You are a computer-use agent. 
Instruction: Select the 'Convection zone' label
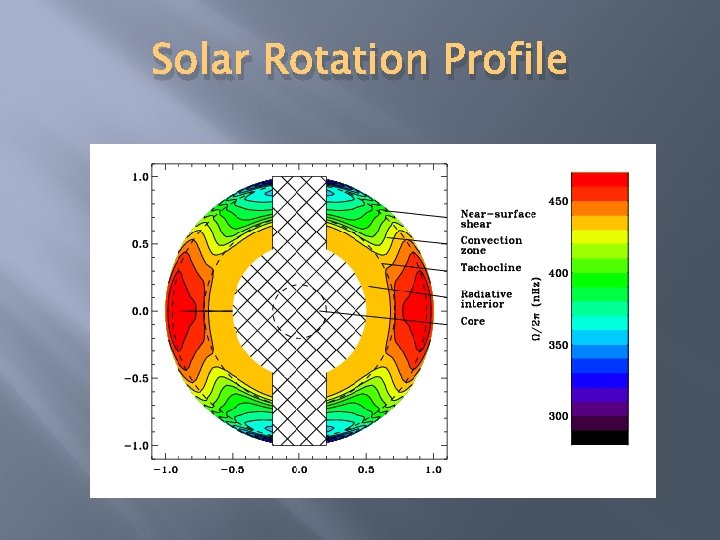(491, 245)
